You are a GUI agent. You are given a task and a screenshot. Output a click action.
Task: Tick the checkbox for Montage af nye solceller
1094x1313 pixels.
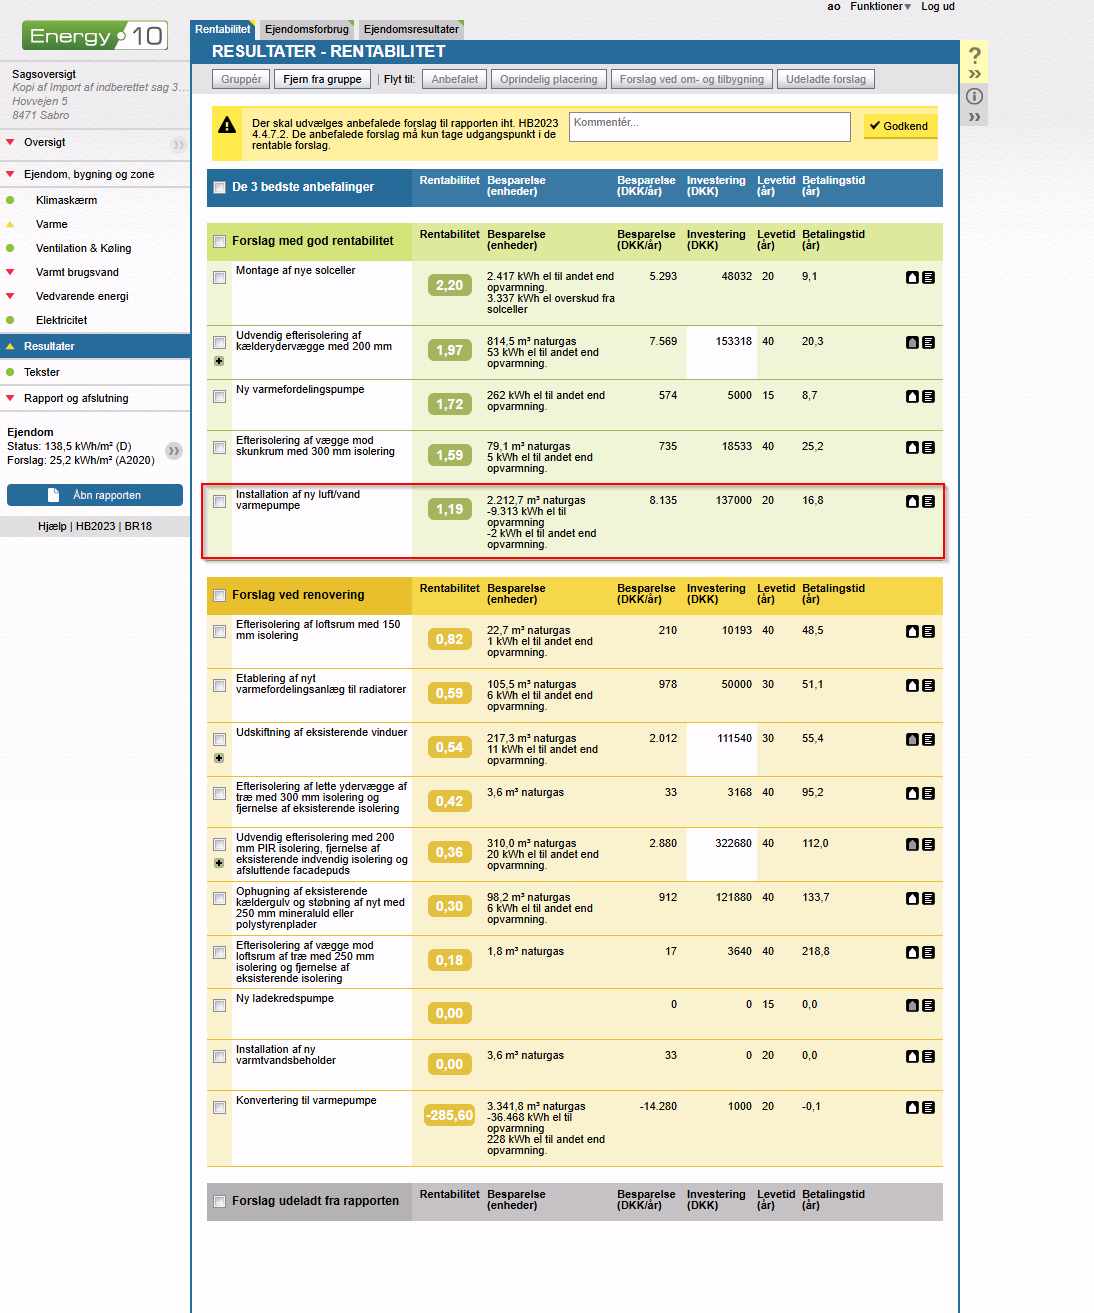click(x=219, y=277)
